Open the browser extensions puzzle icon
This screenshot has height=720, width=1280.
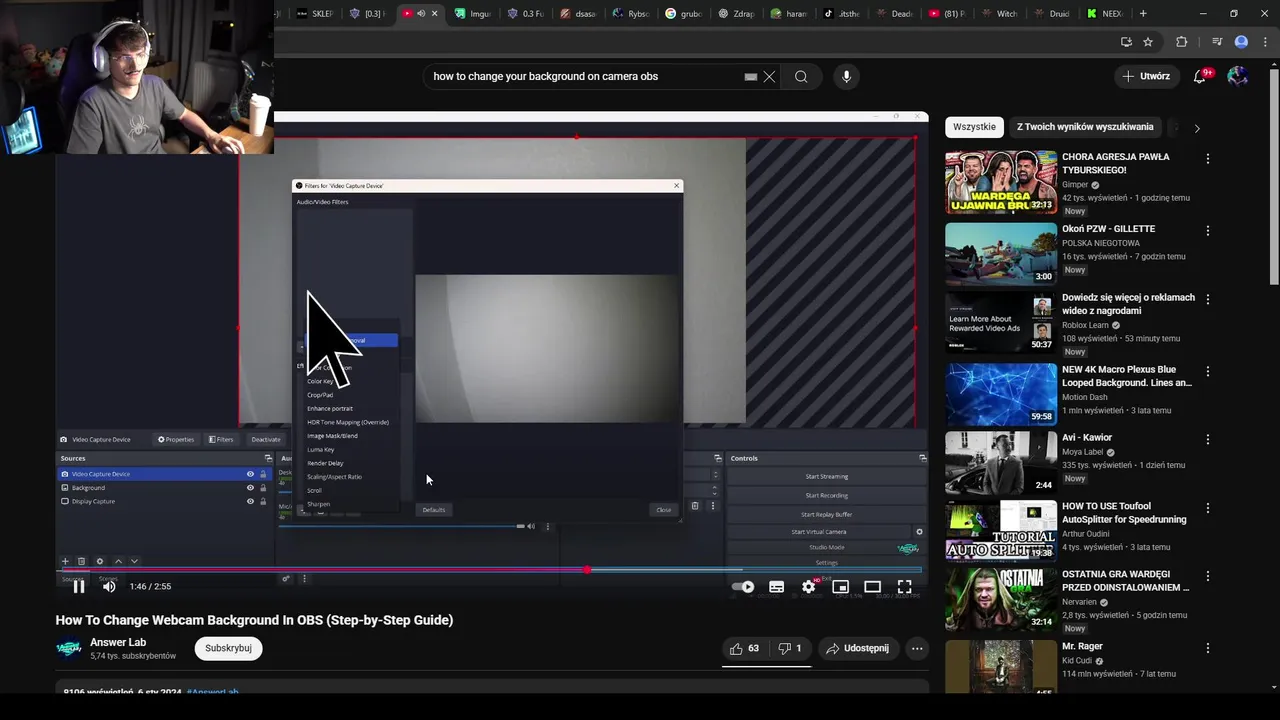(1182, 42)
